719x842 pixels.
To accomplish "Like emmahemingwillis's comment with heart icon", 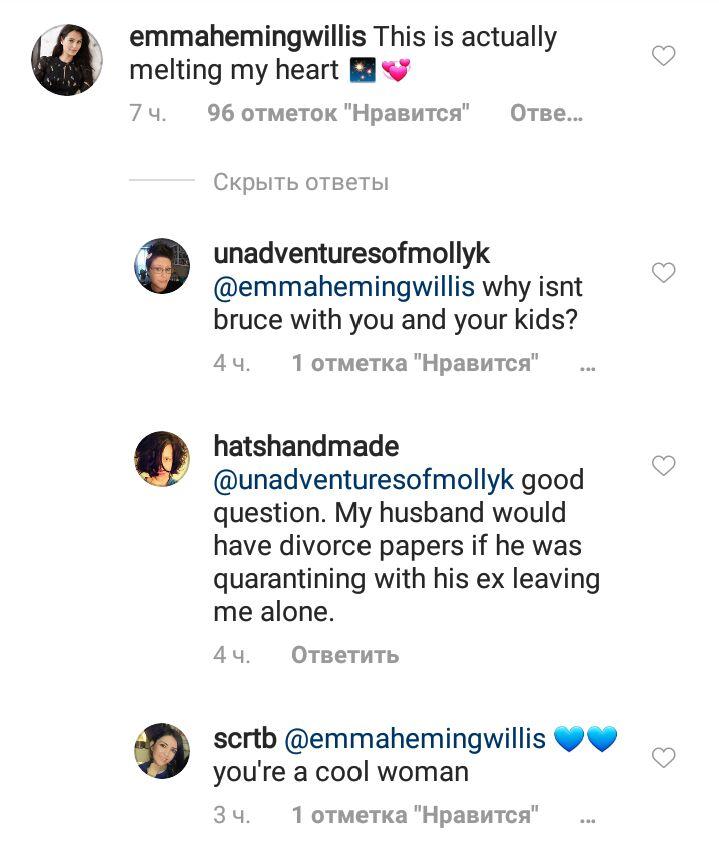I will point(663,57).
